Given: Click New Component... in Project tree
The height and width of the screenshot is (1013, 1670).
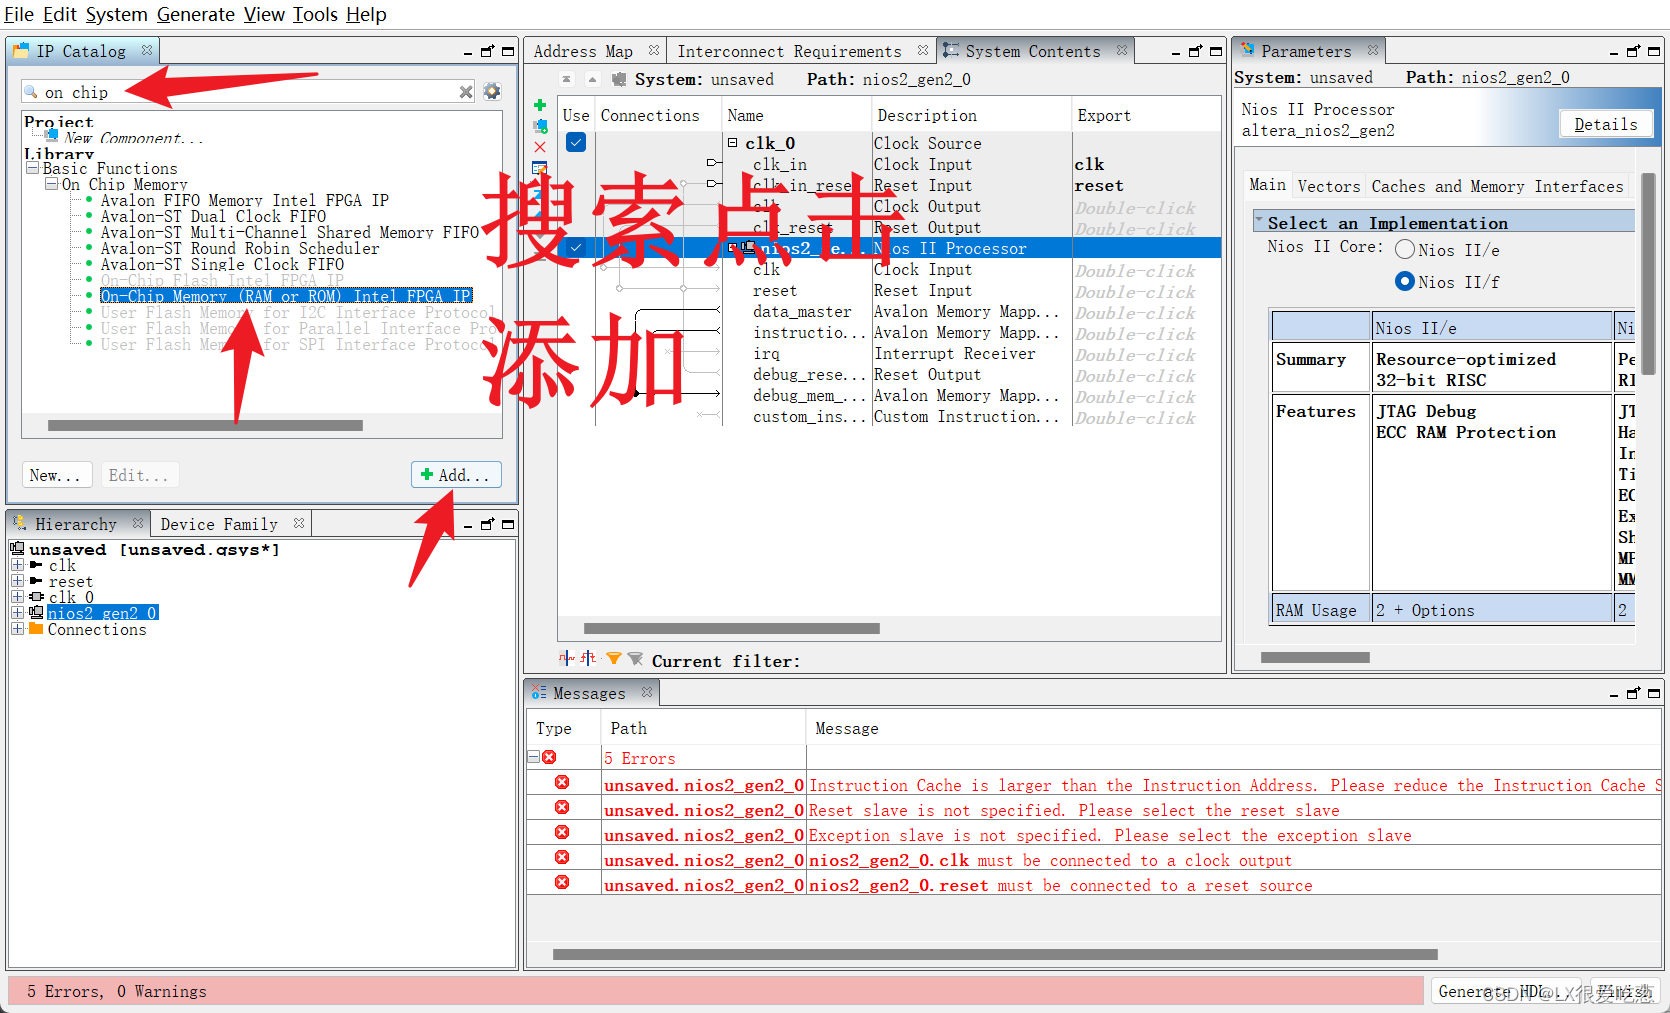Looking at the screenshot, I should (134, 138).
